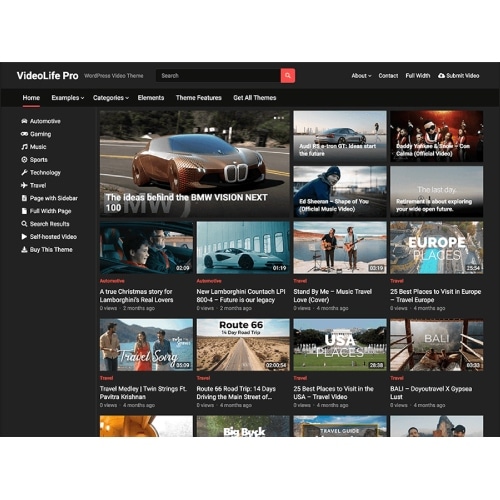Open the USA Places video thumbnail
Screen dimensions: 500x500
[340, 345]
